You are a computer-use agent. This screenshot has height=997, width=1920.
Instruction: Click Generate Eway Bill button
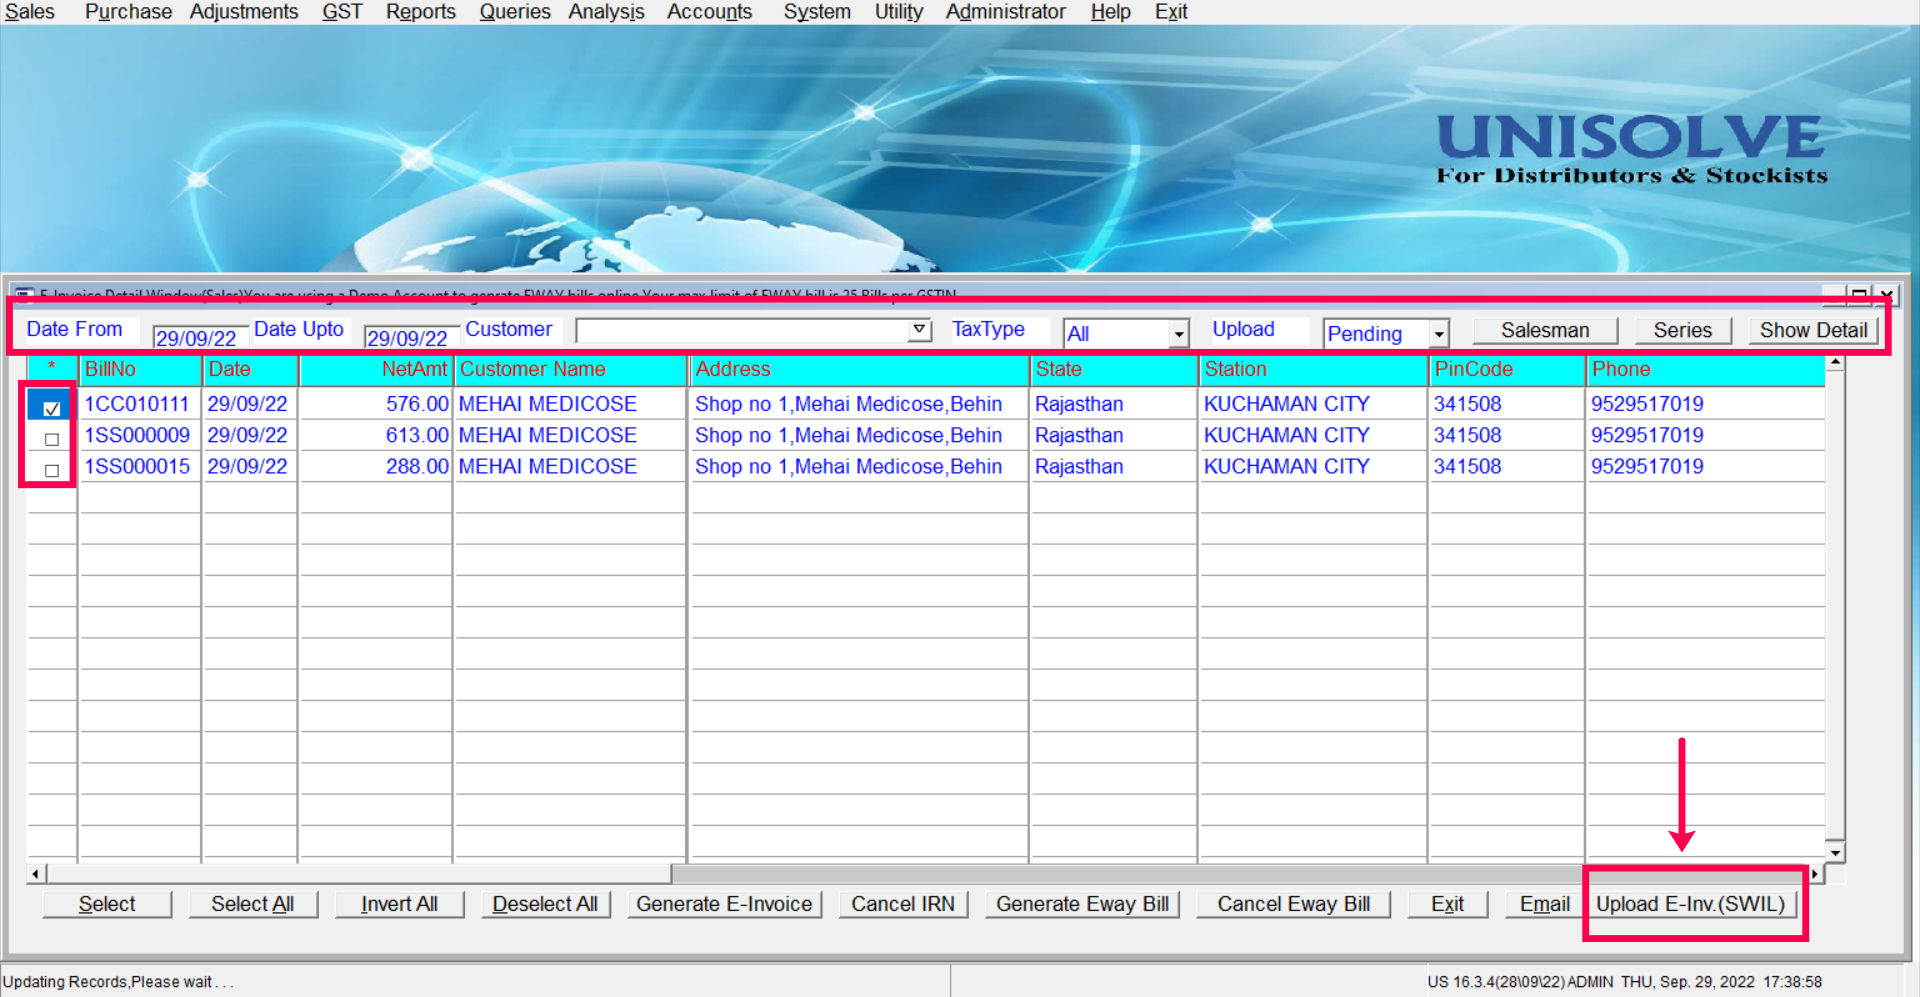click(x=1082, y=904)
